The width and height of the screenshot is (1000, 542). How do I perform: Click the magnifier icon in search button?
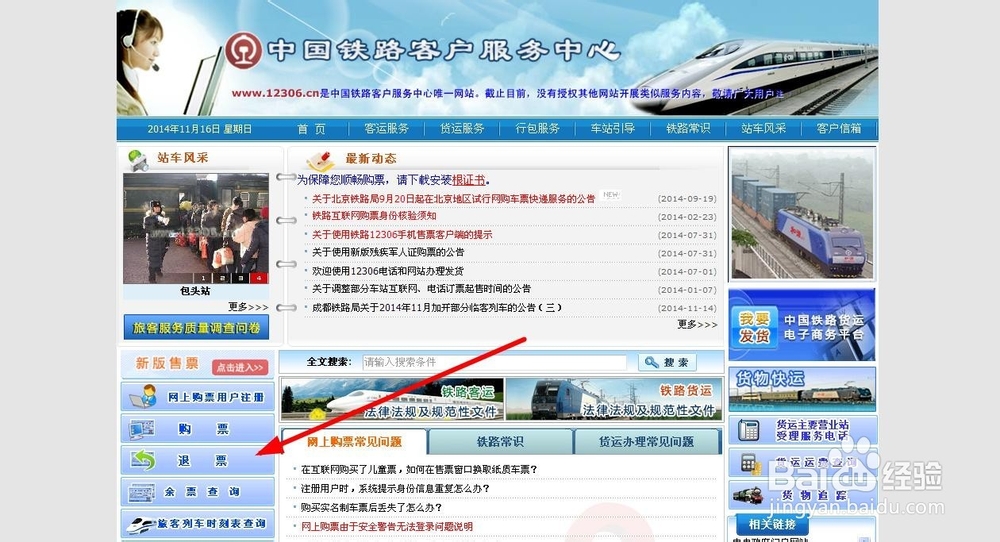click(x=651, y=362)
